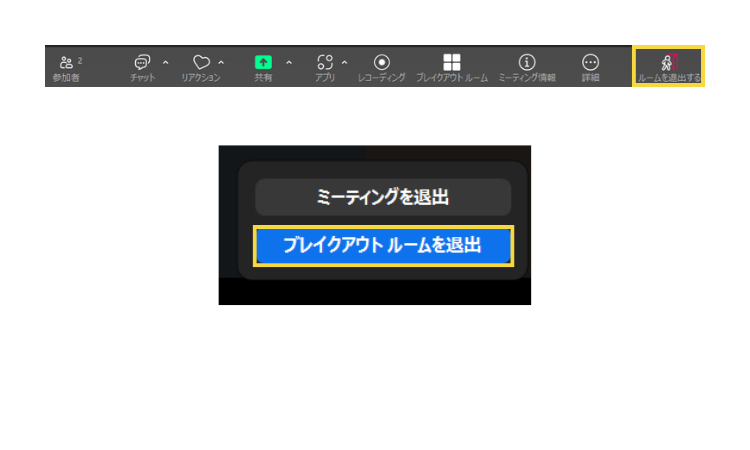The height and width of the screenshot is (450, 750).
Task: Expand the chevron next to チャット
Action: 165,62
